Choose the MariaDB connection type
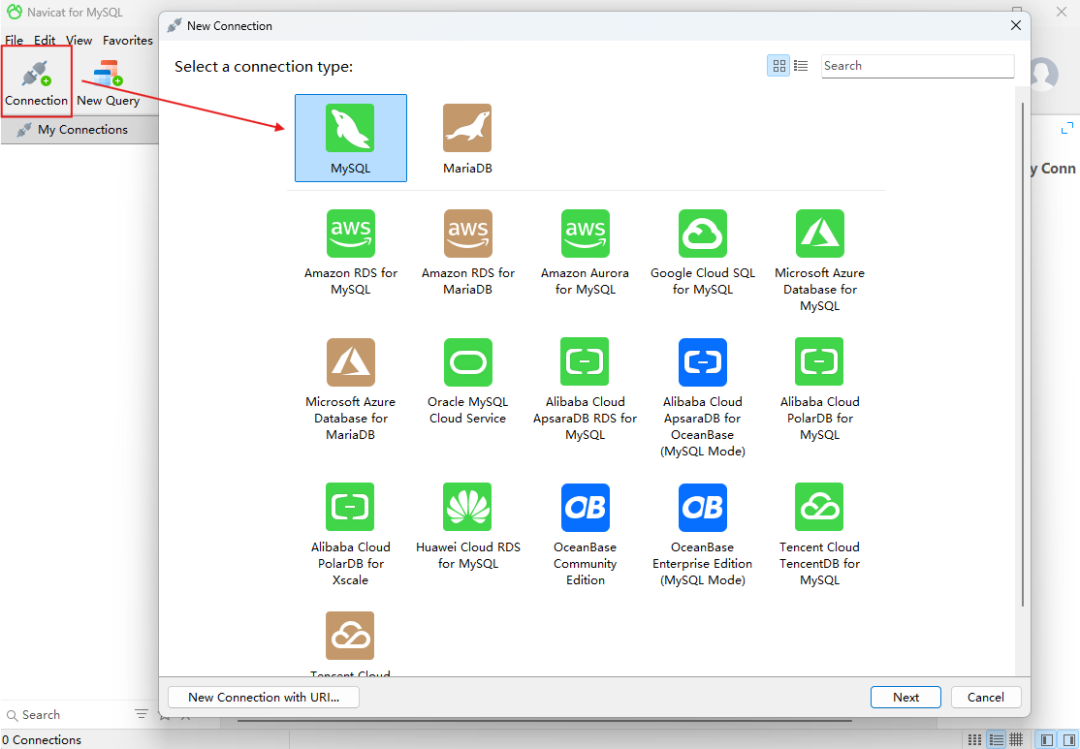This screenshot has height=749, width=1080. click(x=468, y=138)
